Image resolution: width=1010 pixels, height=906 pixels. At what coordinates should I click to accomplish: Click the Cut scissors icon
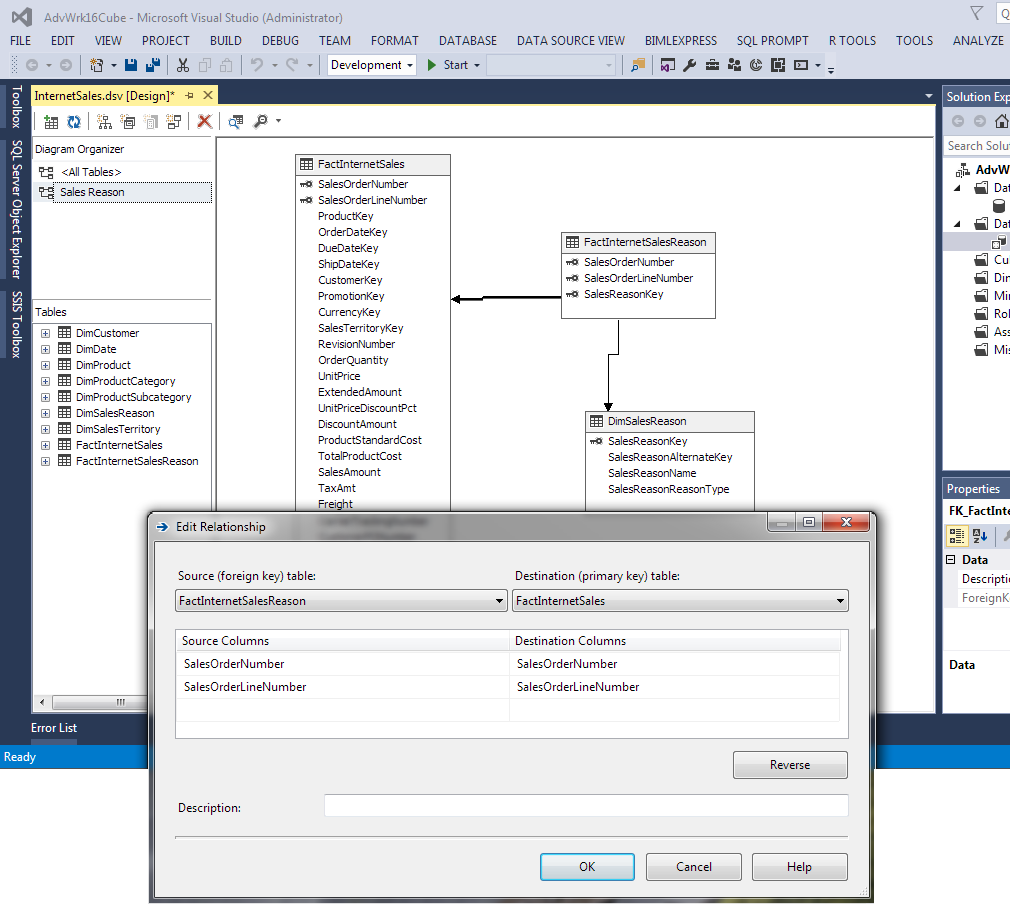182,65
